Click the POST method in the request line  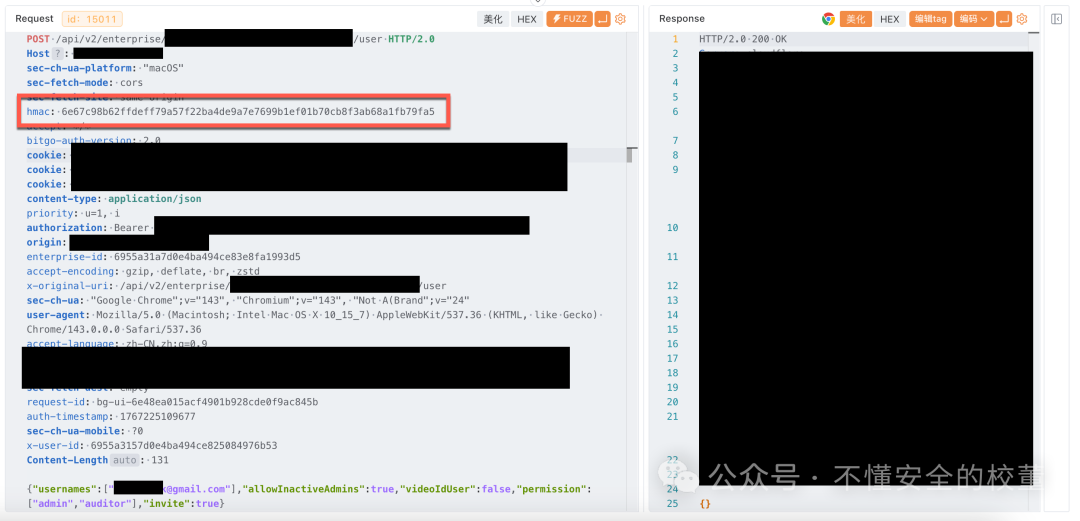[x=38, y=39]
